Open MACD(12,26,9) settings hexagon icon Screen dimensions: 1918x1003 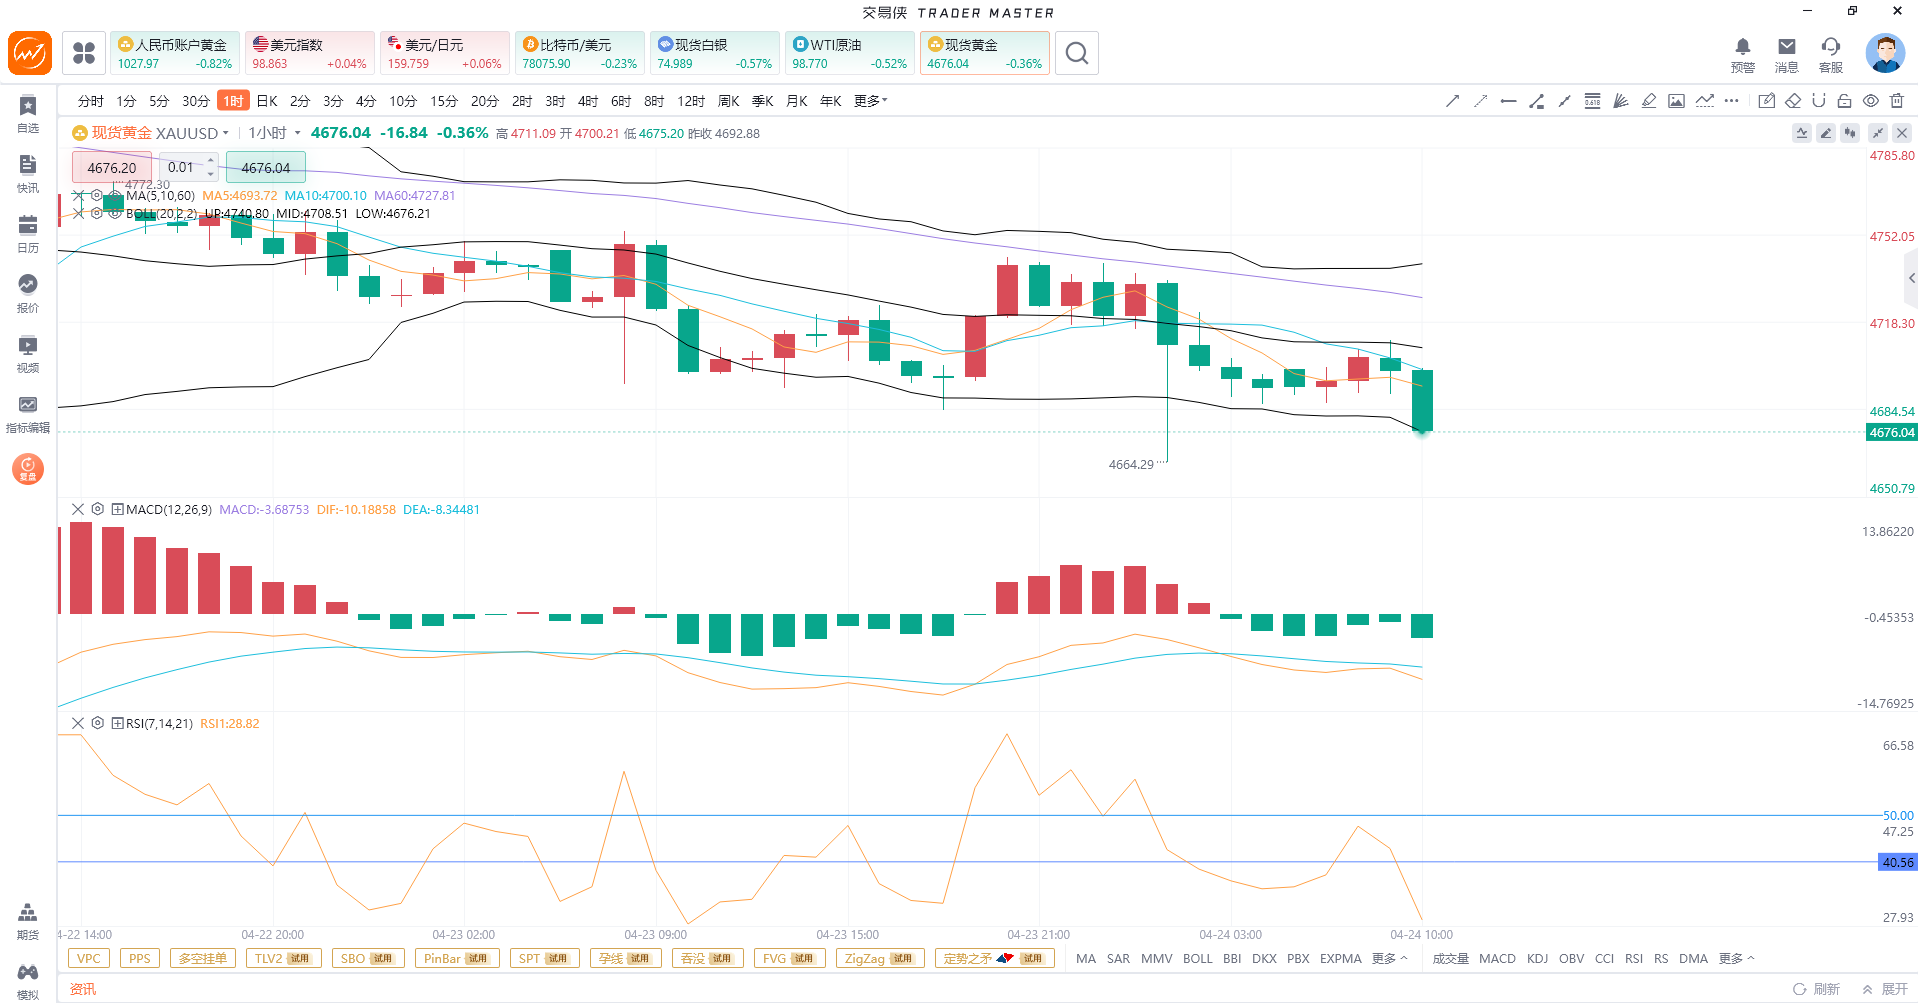point(98,510)
